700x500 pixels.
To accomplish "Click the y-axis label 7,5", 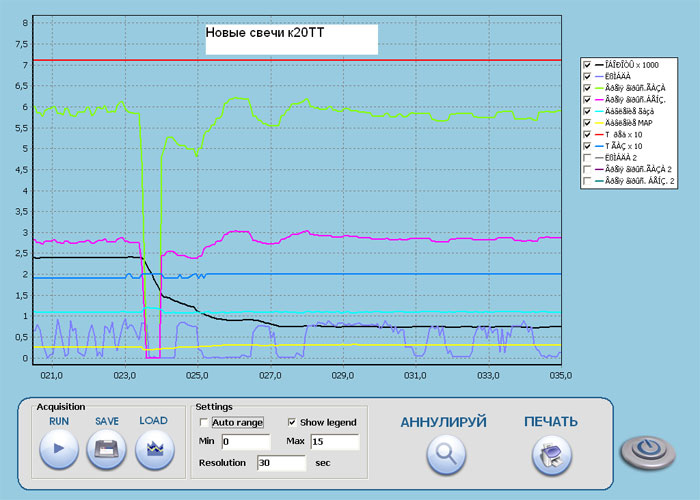I will [21, 44].
